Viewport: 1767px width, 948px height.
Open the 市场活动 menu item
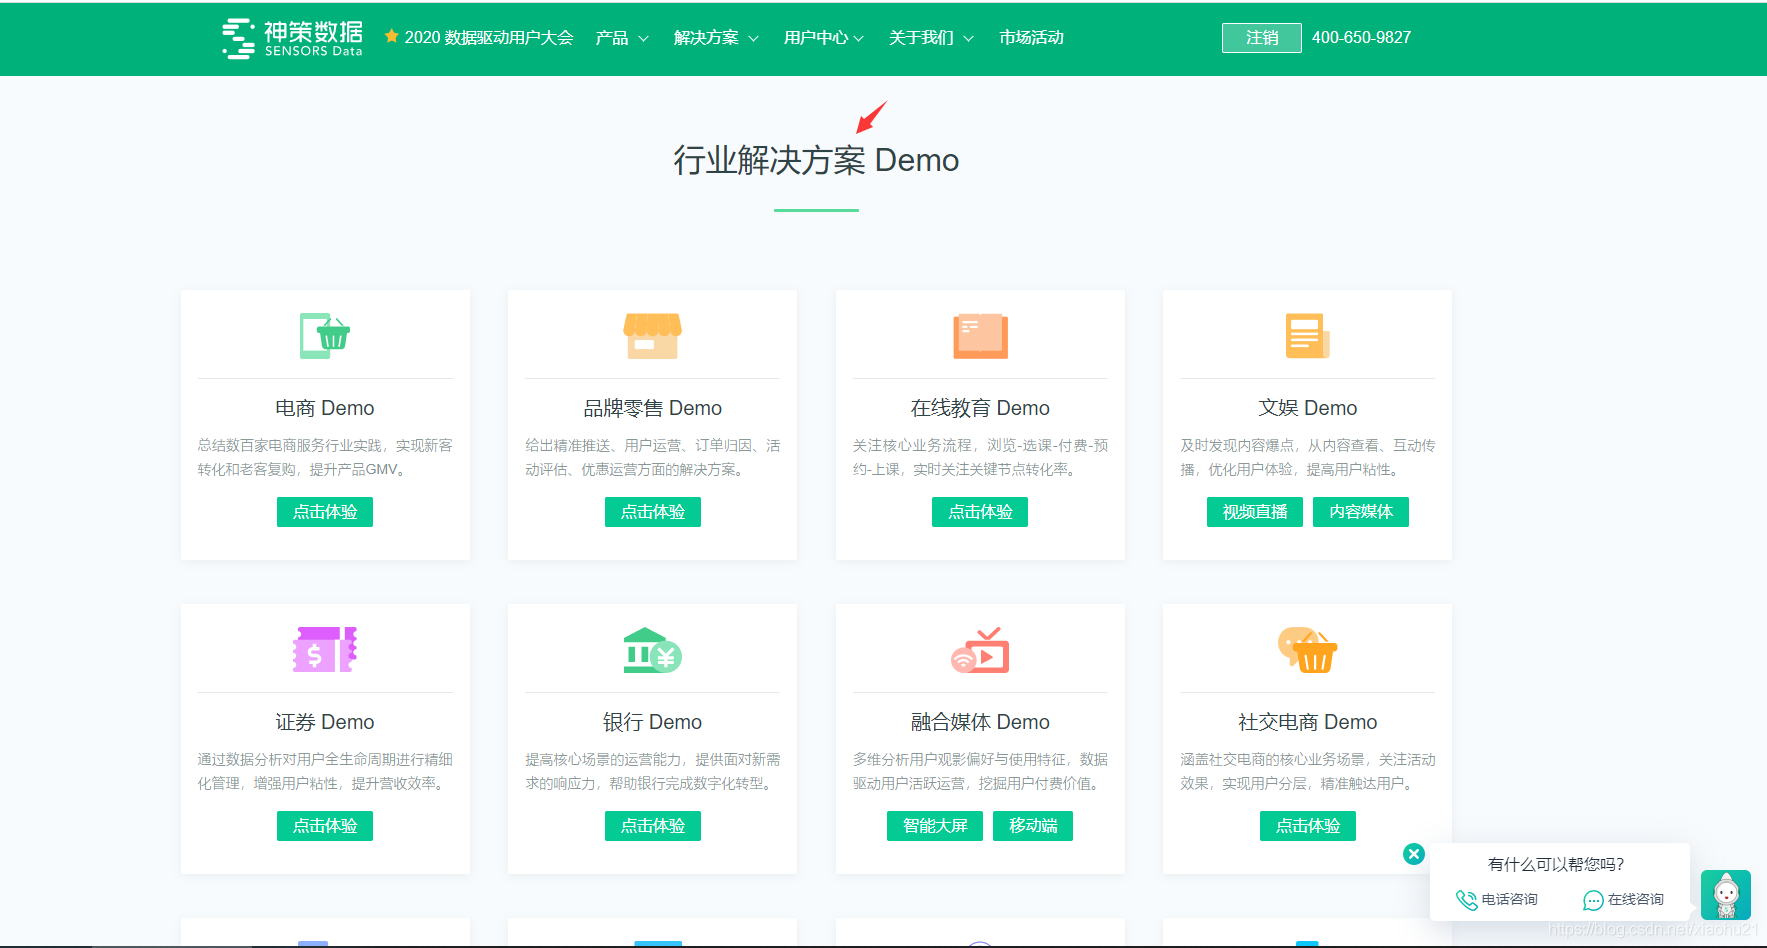click(1030, 38)
